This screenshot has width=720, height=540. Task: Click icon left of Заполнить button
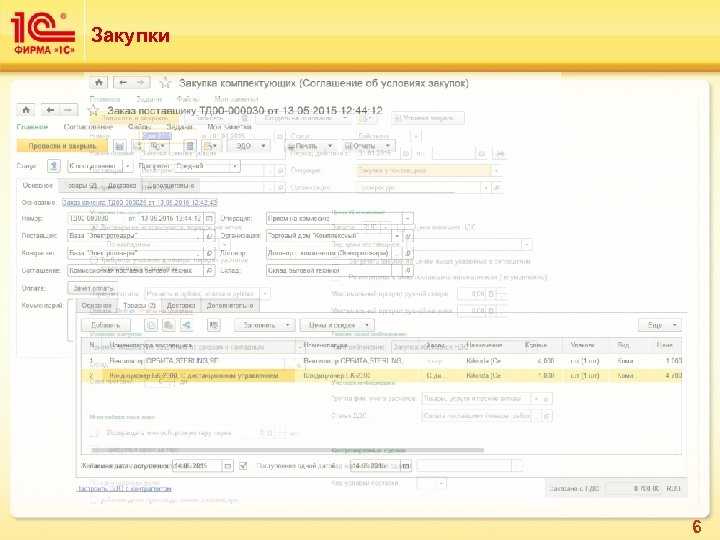click(214, 325)
